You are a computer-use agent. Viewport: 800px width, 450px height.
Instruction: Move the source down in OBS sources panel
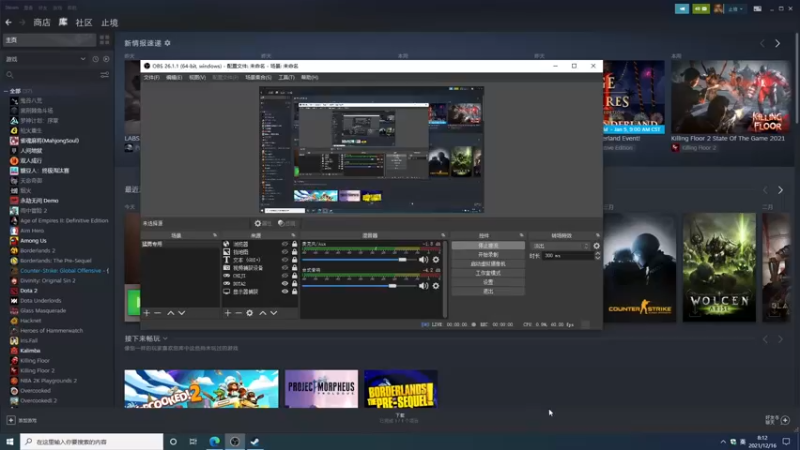pos(274,313)
